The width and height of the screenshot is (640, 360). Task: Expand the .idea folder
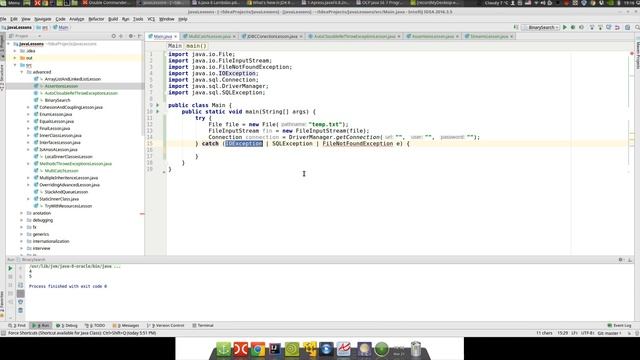[x=15, y=51]
